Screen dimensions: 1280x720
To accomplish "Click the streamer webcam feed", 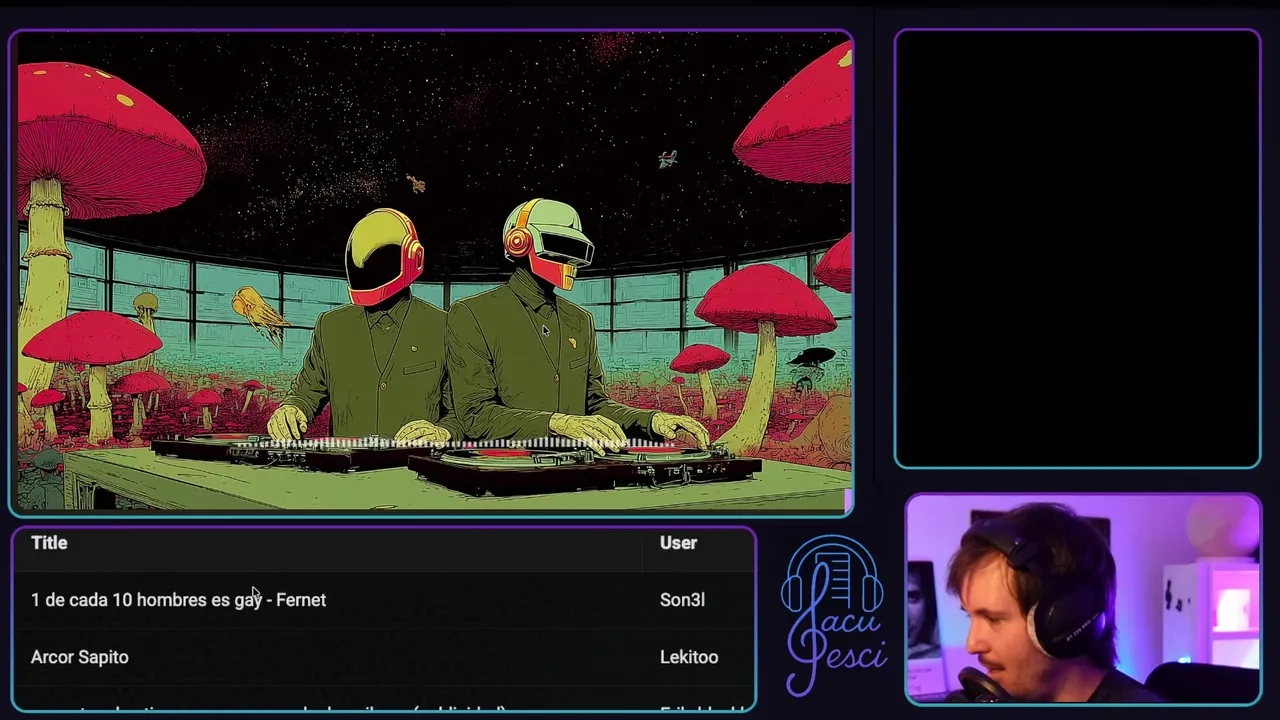I will pos(1083,599).
